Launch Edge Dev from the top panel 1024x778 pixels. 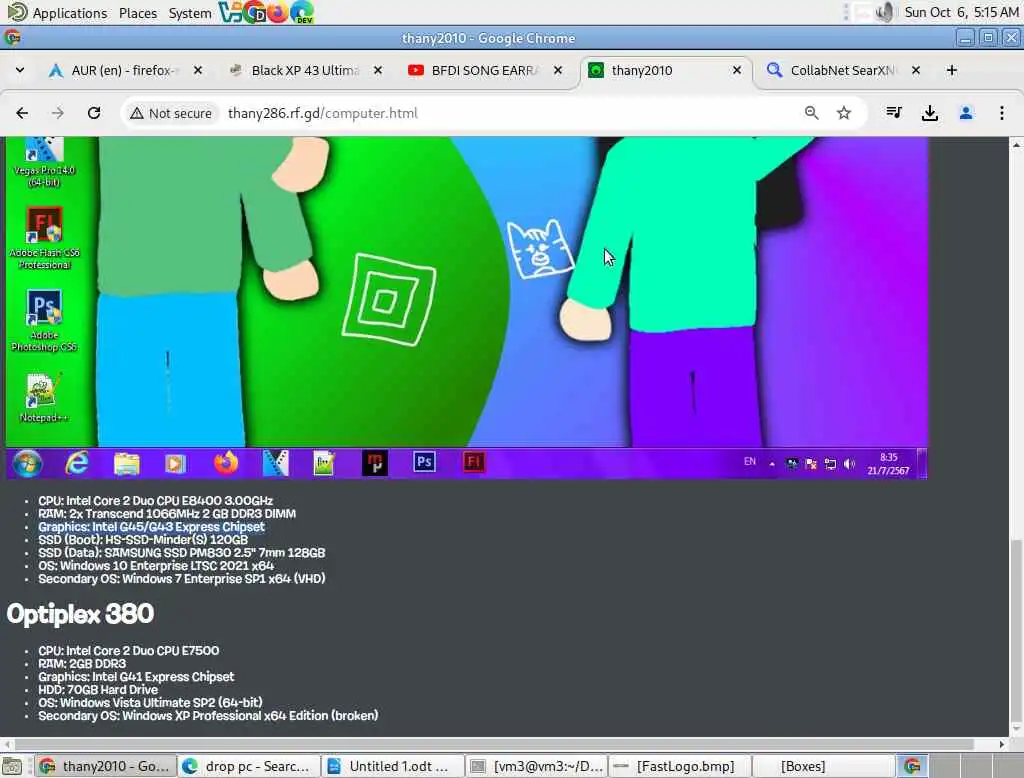coord(302,12)
